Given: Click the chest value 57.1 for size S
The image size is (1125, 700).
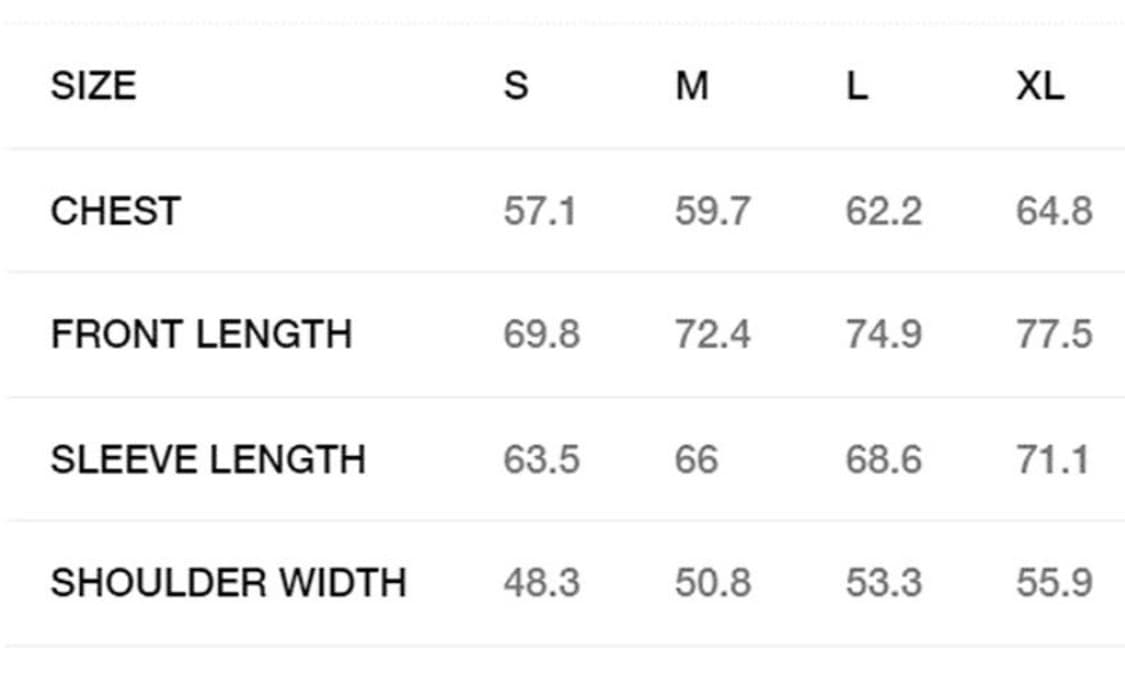Looking at the screenshot, I should [540, 212].
